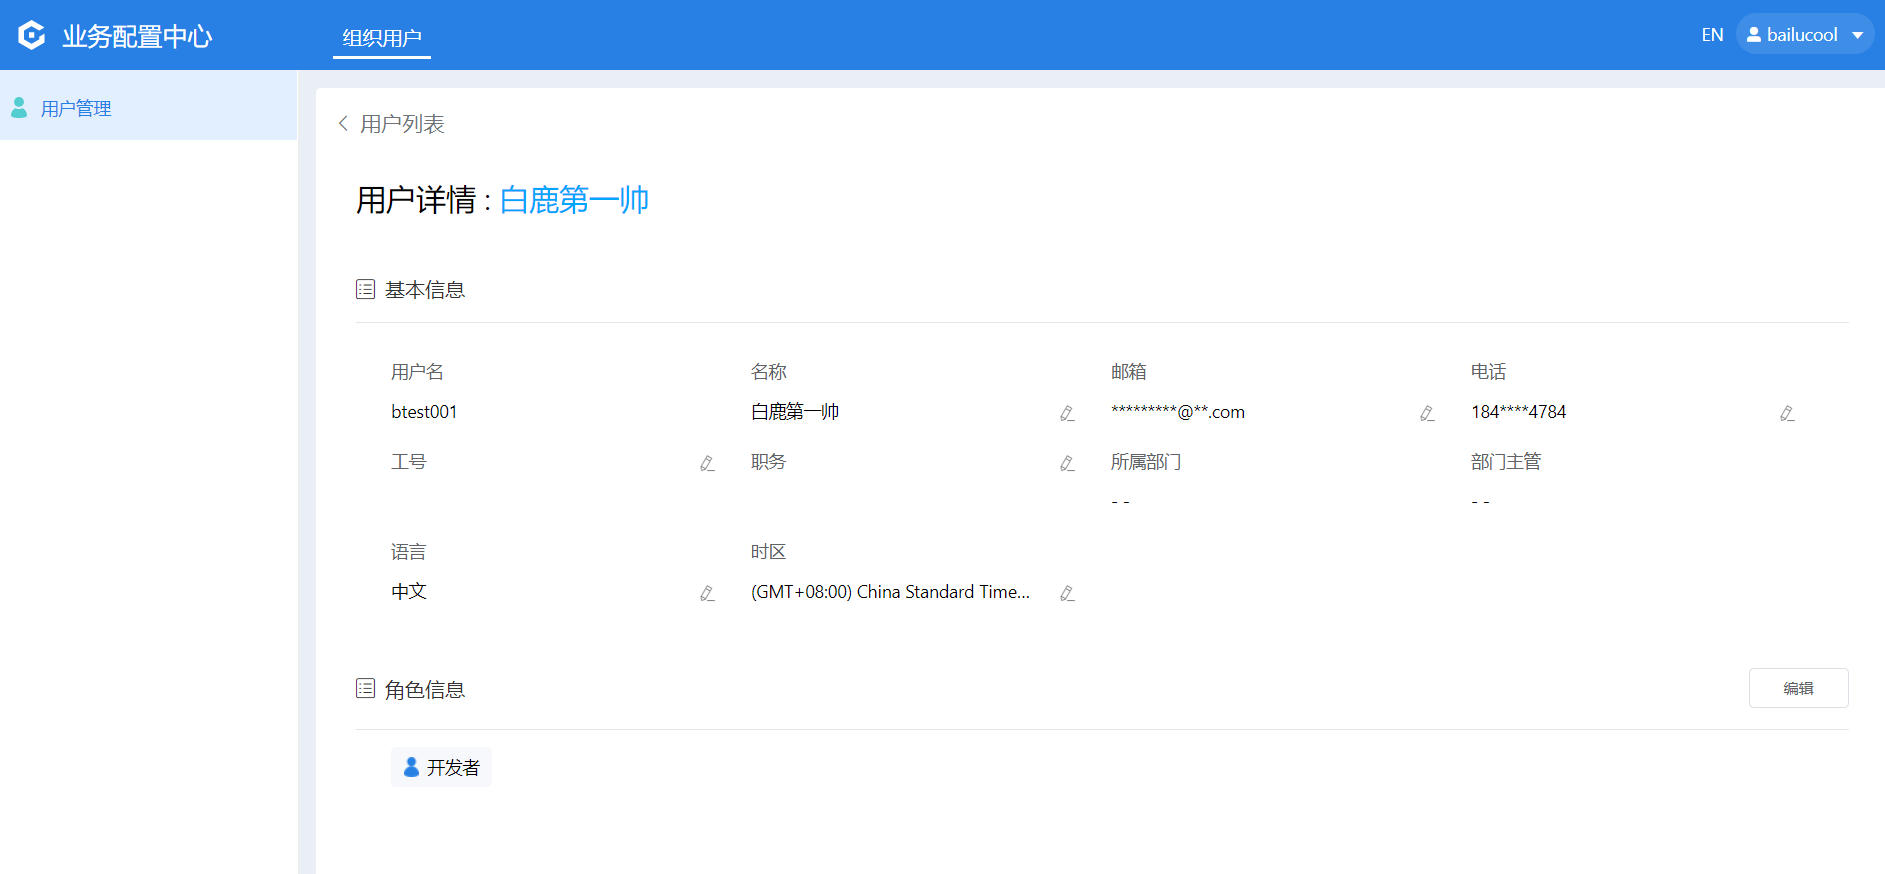Click the 业务配置中心 title text
1885x874 pixels.
coord(137,36)
